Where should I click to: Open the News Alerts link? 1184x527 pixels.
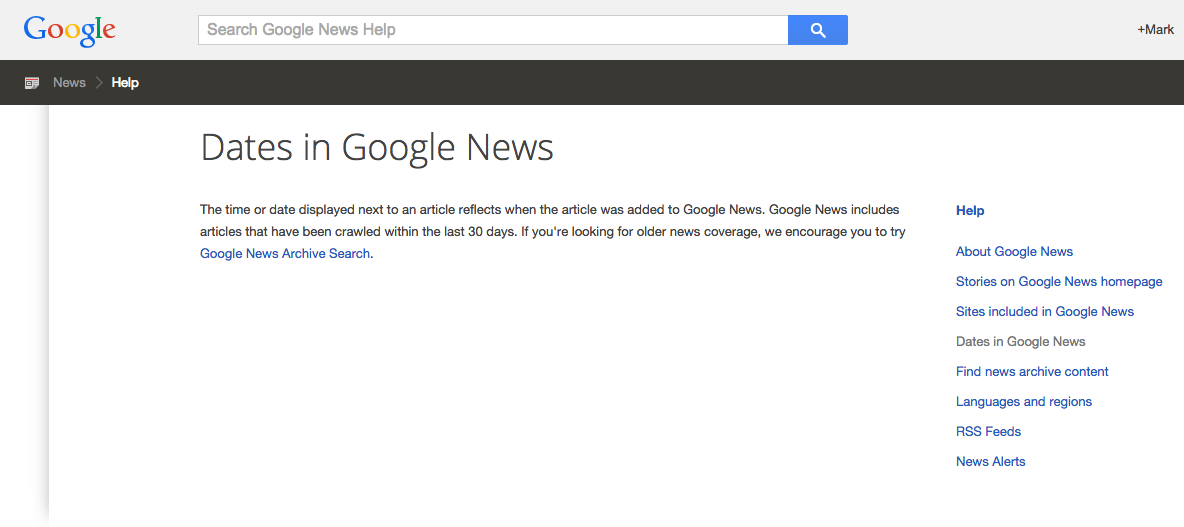pyautogui.click(x=991, y=461)
